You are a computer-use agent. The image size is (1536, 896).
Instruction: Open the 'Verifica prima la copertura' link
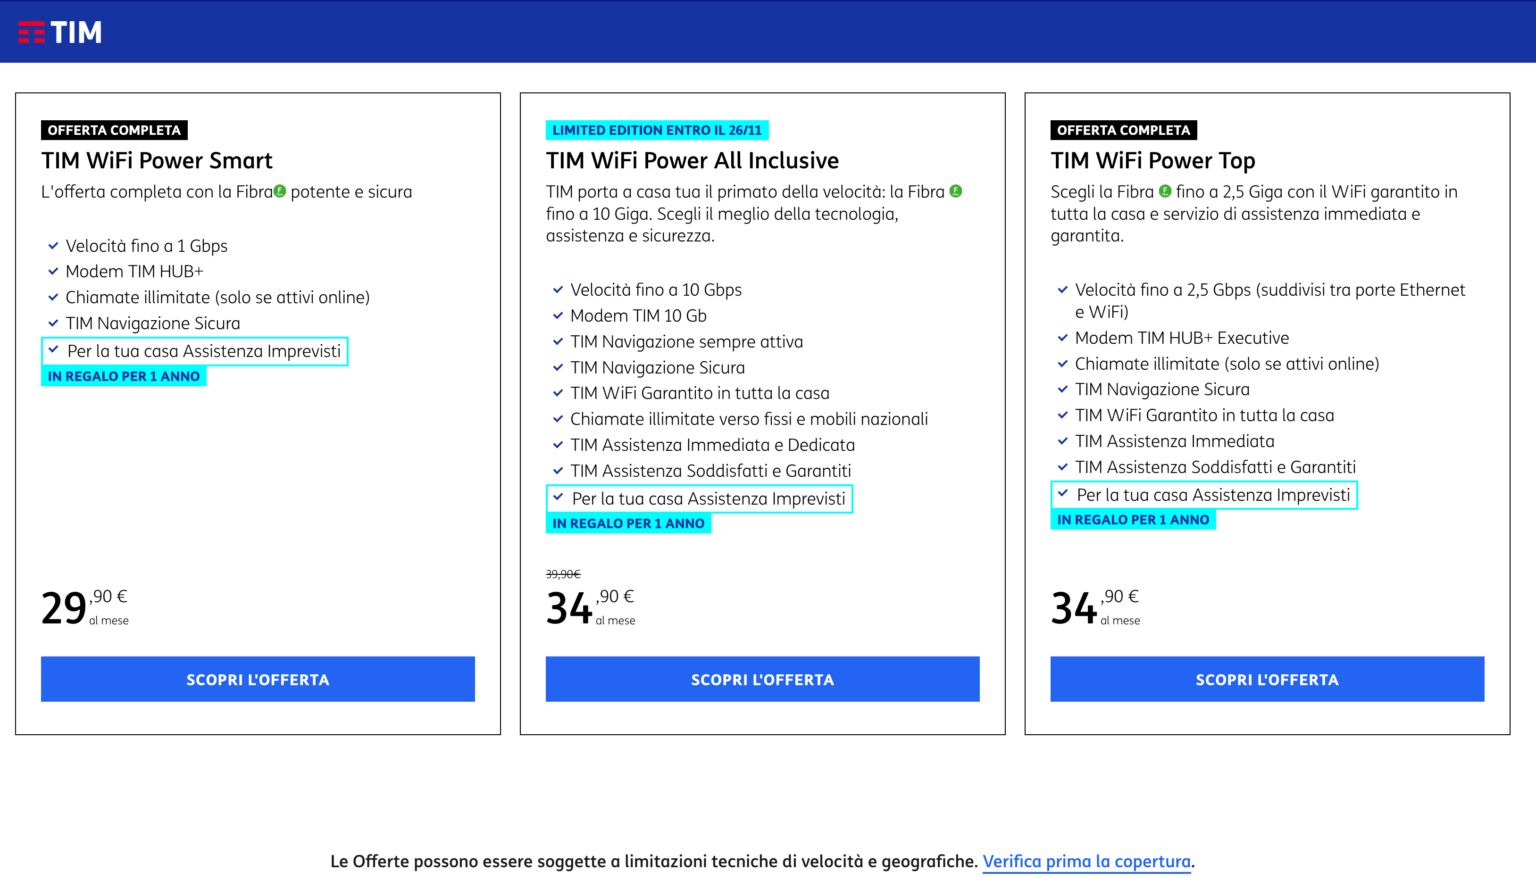(1087, 861)
